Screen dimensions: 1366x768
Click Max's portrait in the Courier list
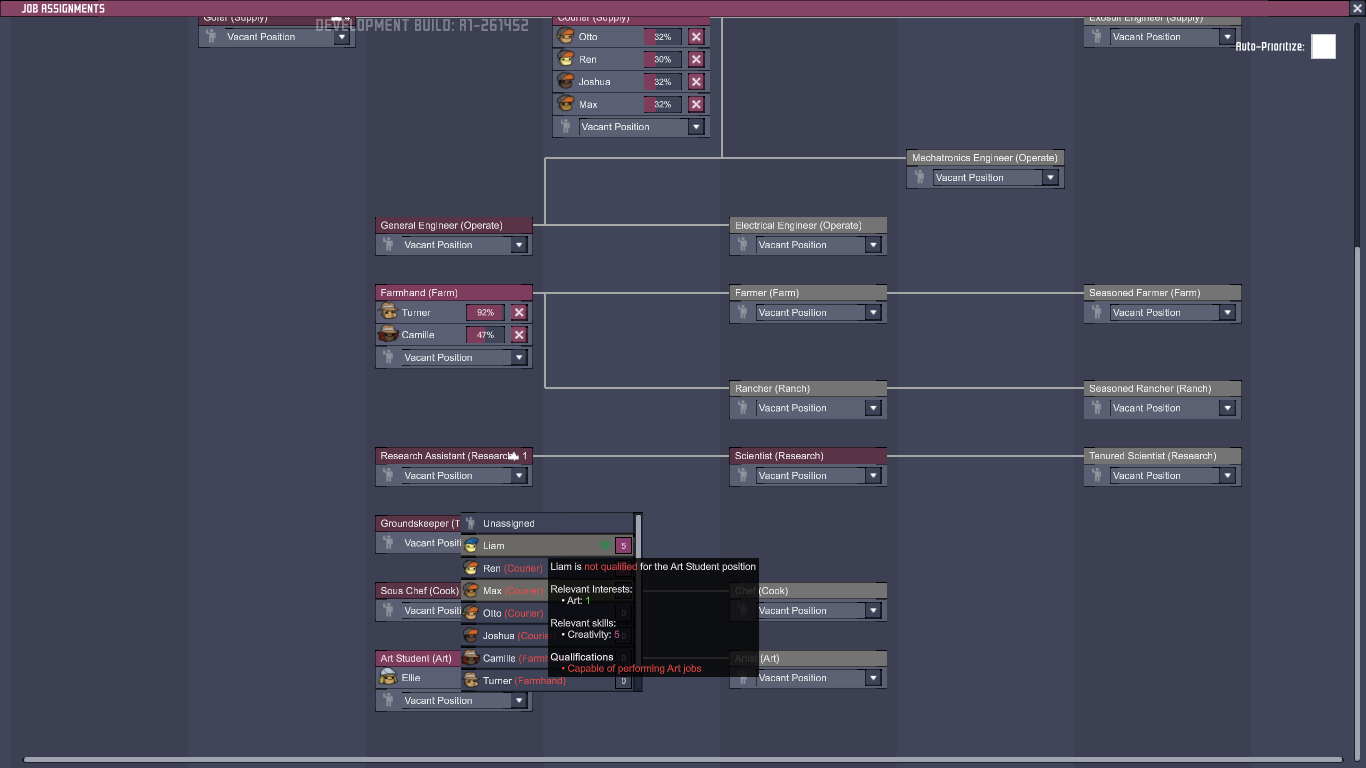(x=566, y=104)
